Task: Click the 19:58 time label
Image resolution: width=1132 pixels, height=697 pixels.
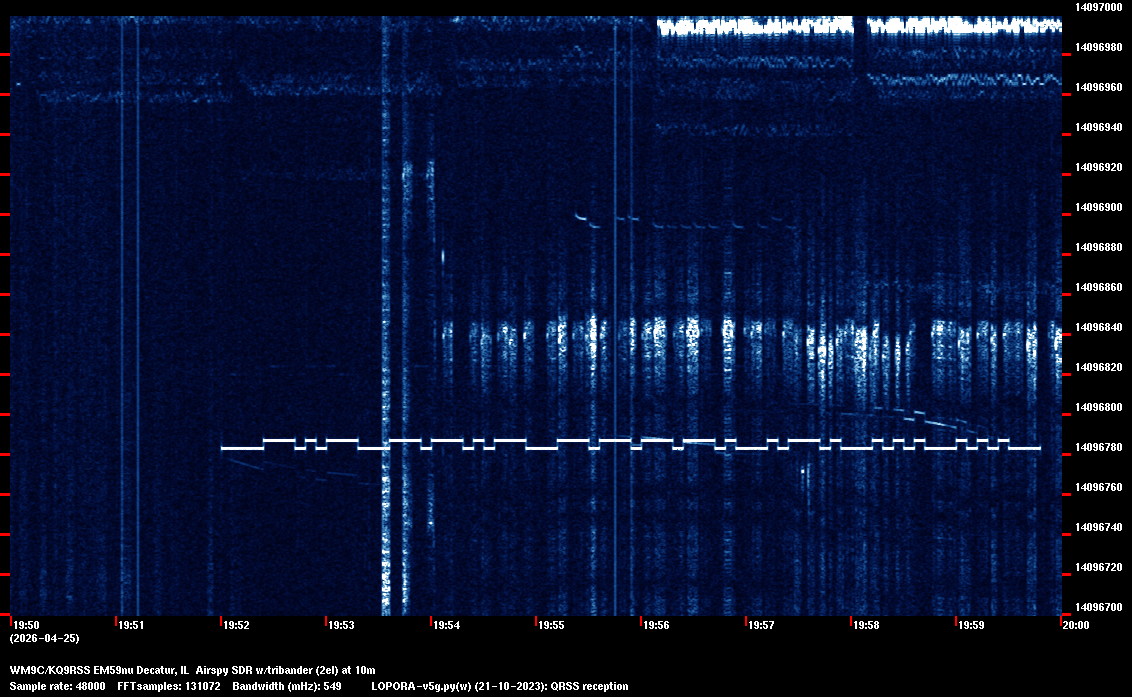Action: click(867, 625)
